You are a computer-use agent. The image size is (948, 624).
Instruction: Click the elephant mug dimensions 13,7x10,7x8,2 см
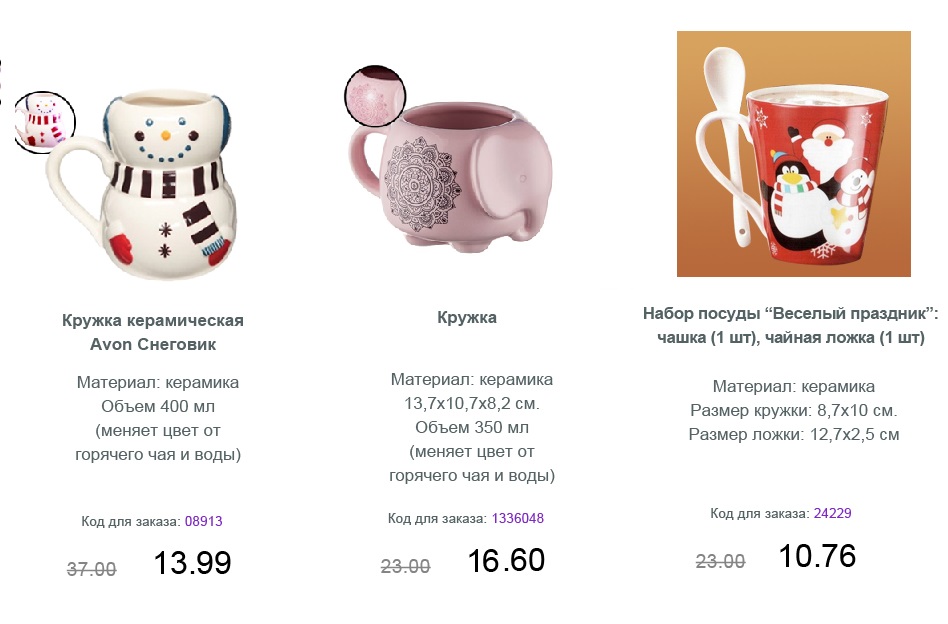[x=472, y=403]
